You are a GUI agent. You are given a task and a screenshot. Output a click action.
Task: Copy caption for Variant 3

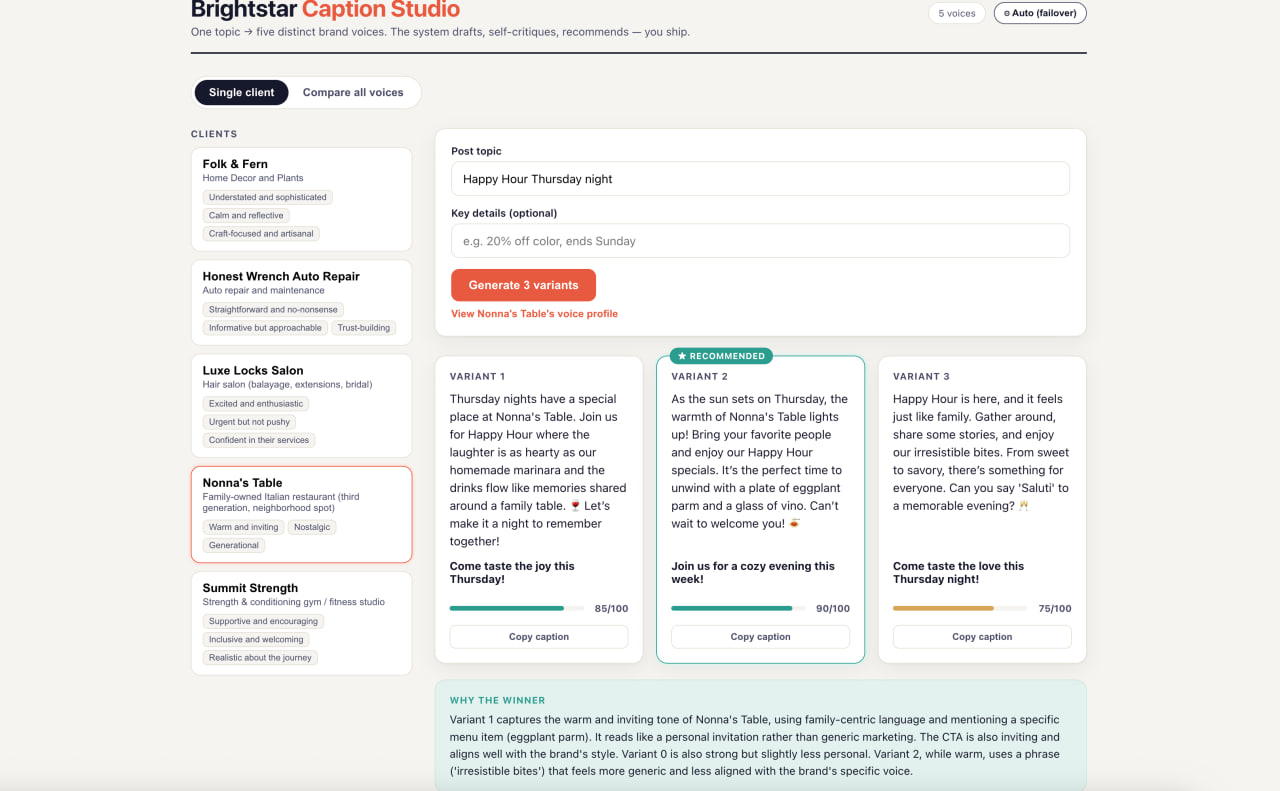[982, 637]
